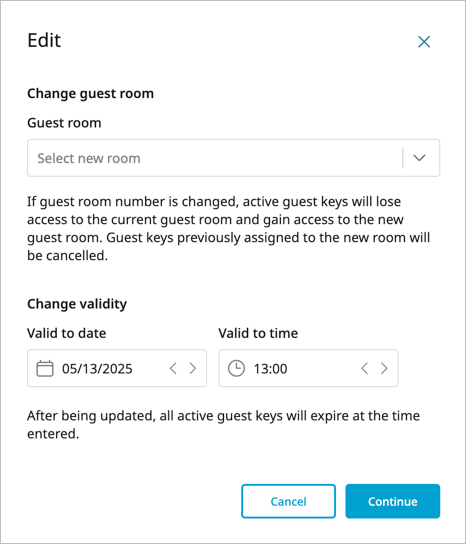Screen dimensions: 466x544
Task: Cancel the edit dialog
Action: 288,501
